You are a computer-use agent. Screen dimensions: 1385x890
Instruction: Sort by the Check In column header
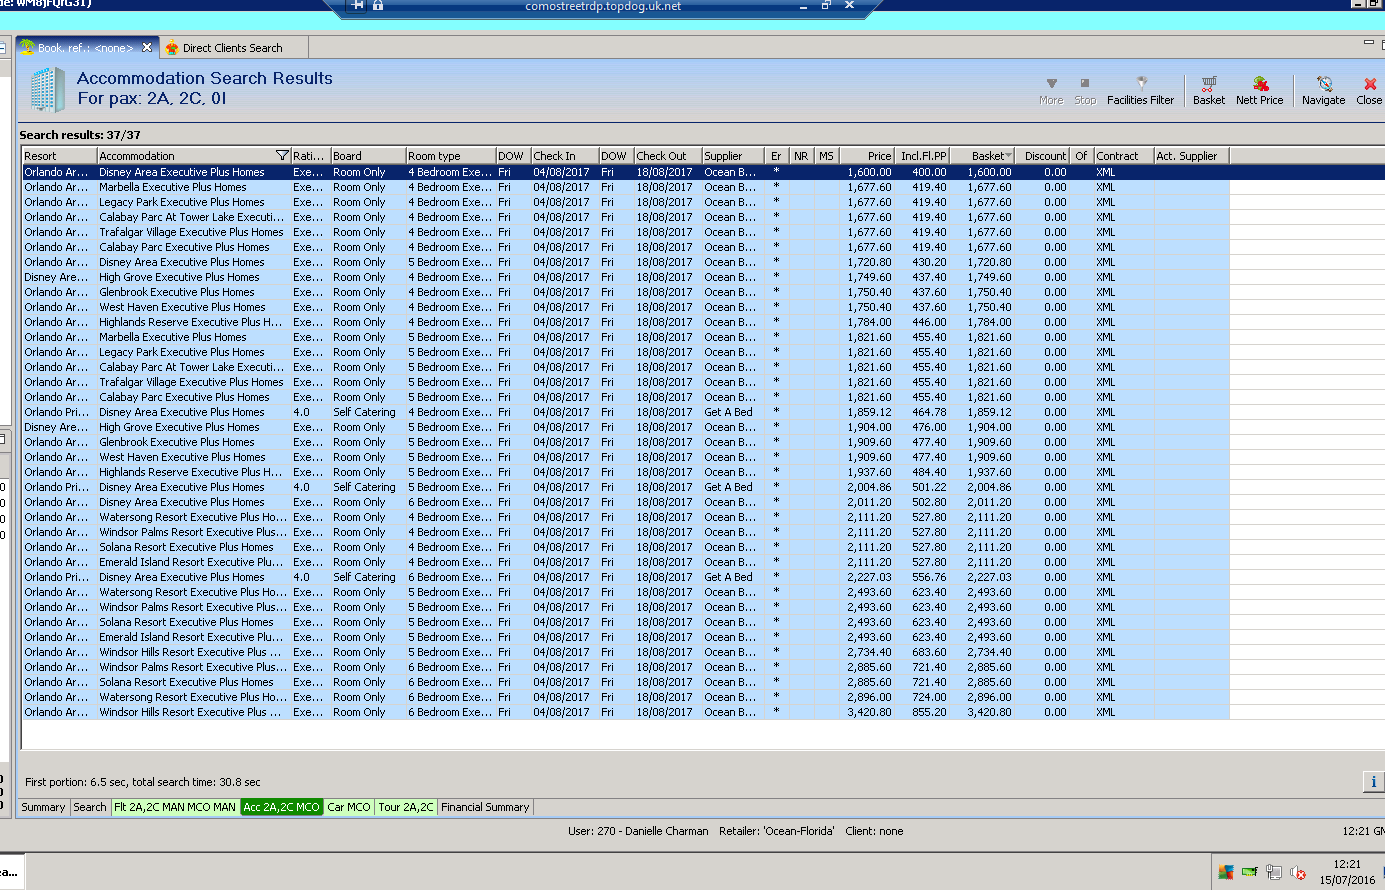coord(565,156)
